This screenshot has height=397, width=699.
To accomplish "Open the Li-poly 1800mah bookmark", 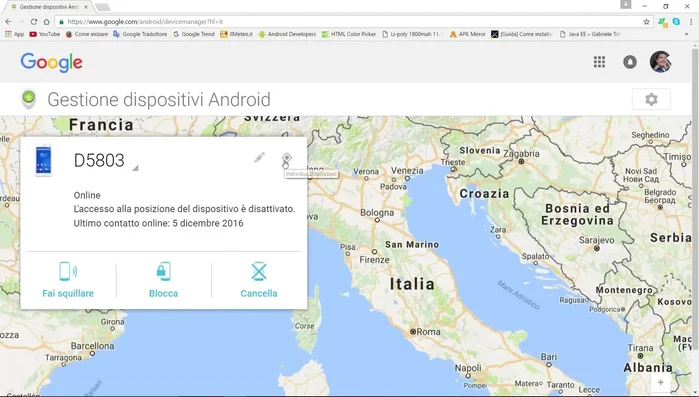I will click(x=412, y=34).
